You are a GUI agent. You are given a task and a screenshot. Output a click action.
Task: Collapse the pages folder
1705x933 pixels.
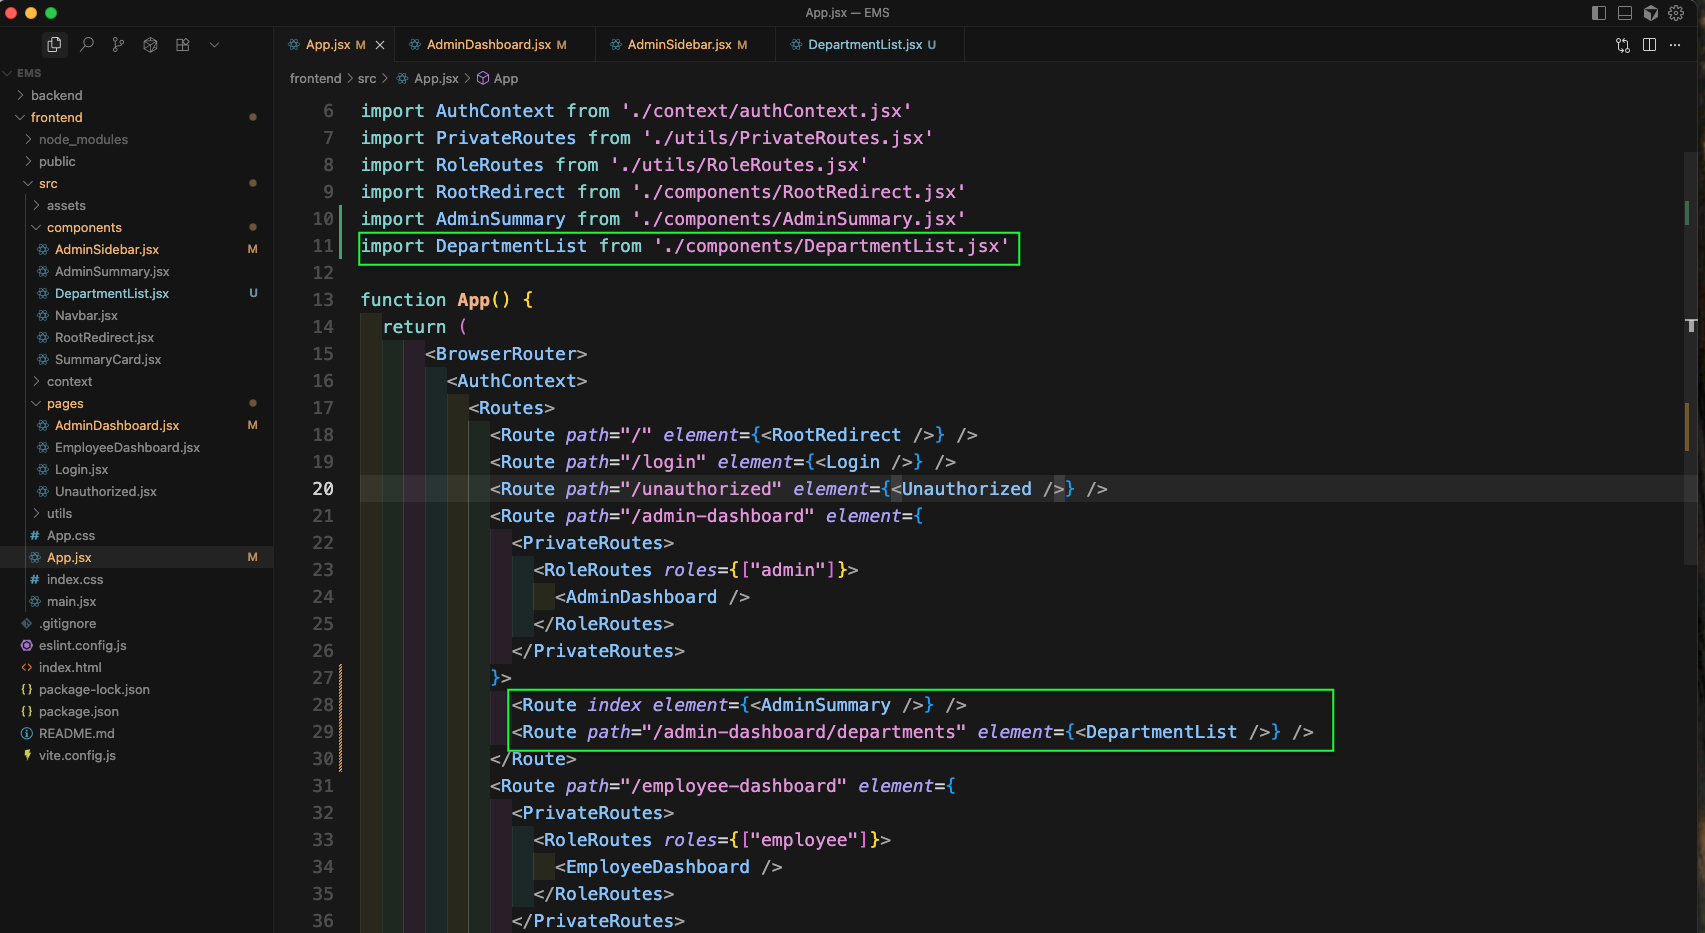click(136, 403)
